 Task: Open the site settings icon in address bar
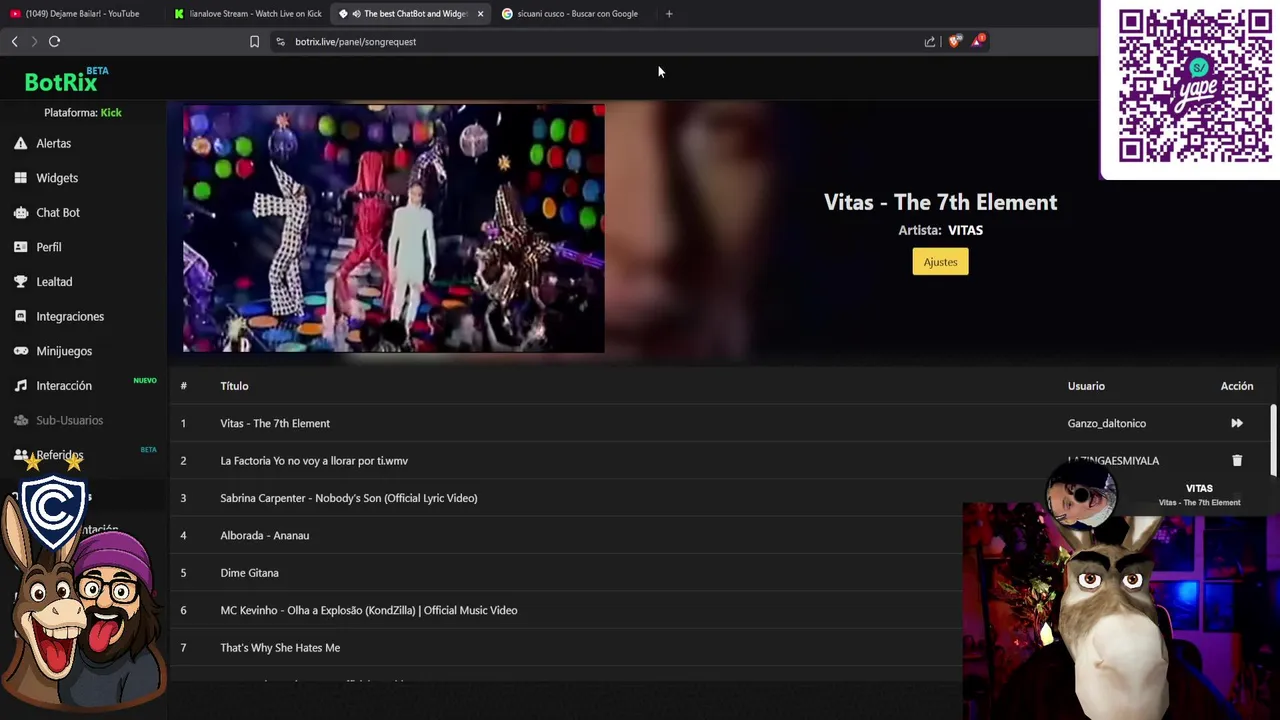[280, 41]
